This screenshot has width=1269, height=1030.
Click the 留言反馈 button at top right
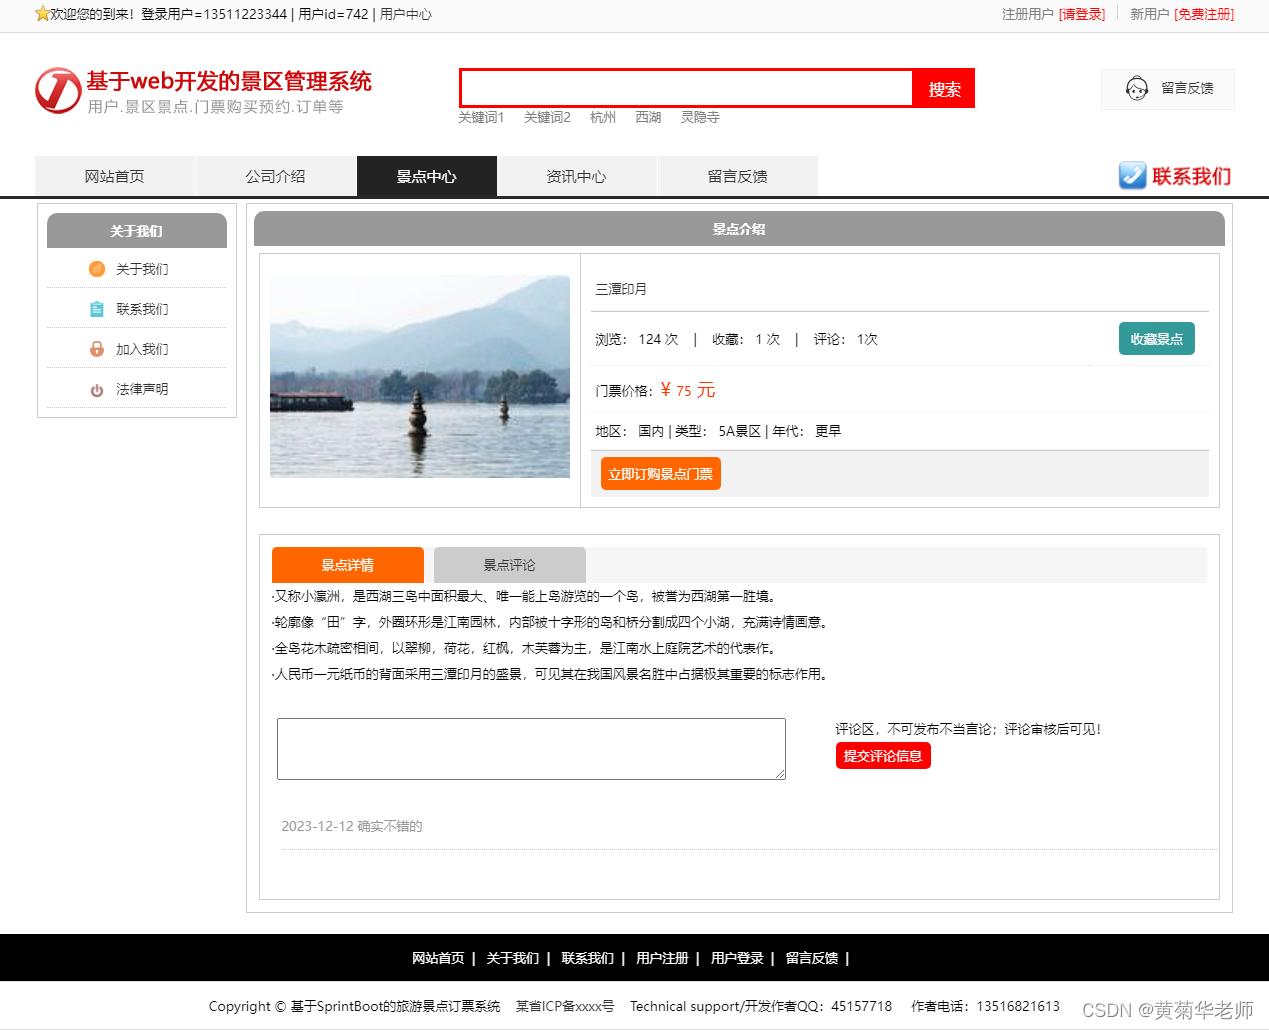(1168, 89)
